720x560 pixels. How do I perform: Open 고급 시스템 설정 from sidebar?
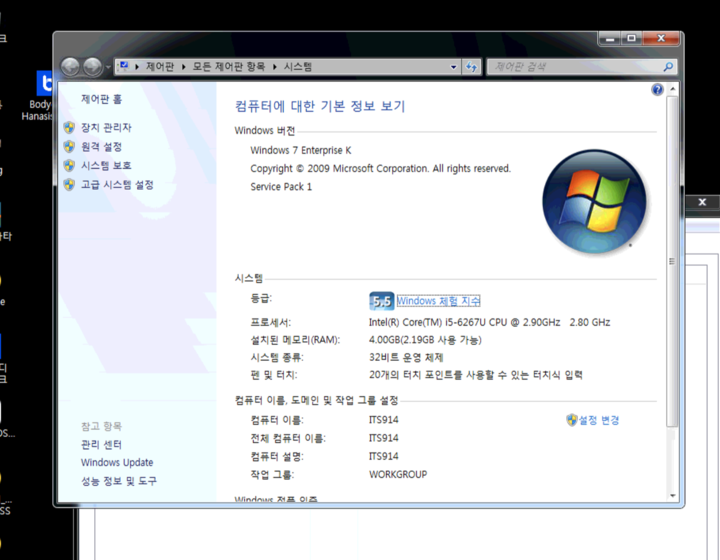tap(117, 185)
